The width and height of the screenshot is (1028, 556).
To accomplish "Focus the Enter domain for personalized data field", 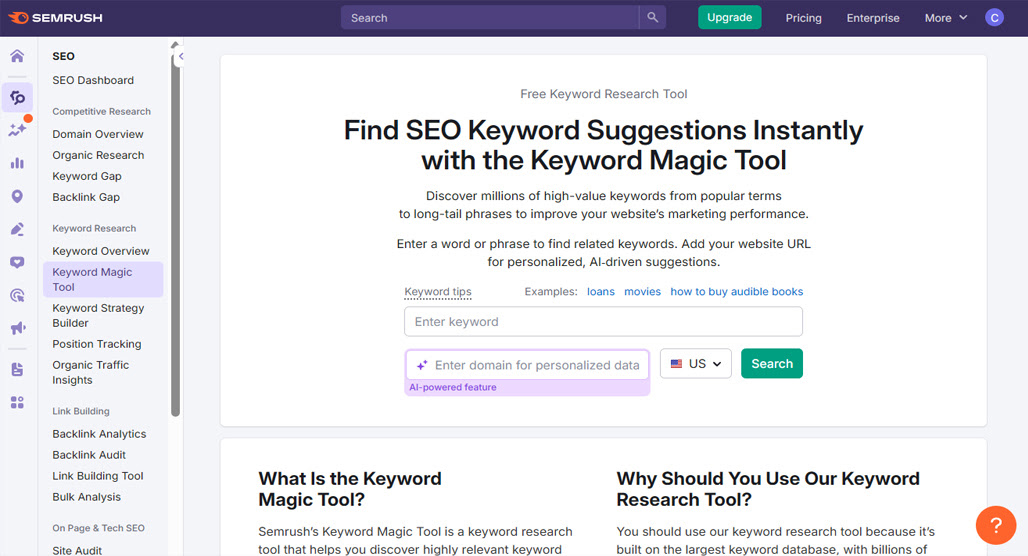I will (x=528, y=365).
